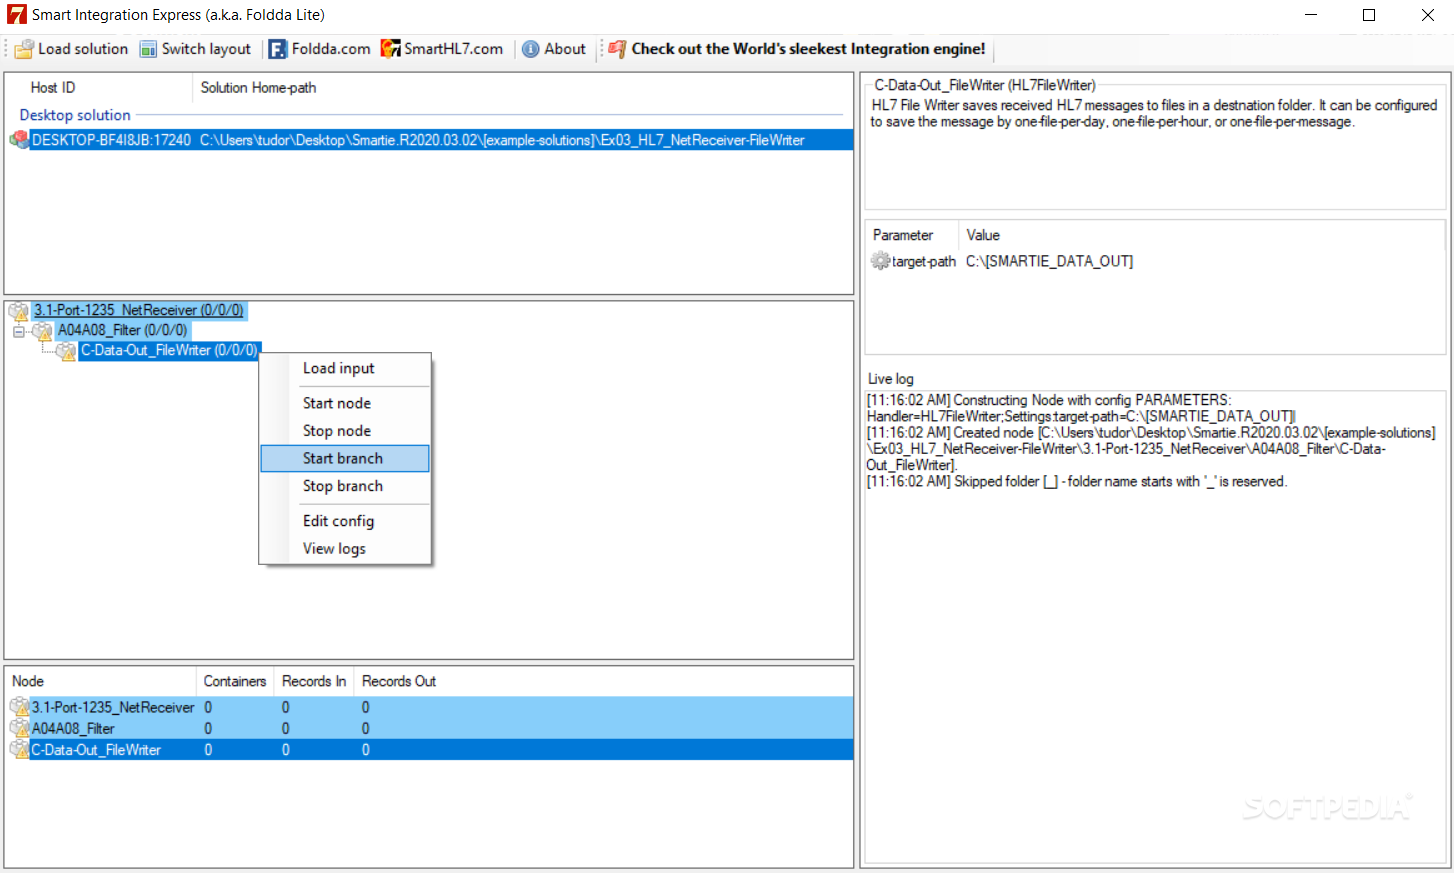Click the Load solution folder icon
The height and width of the screenshot is (873, 1454).
[24, 49]
